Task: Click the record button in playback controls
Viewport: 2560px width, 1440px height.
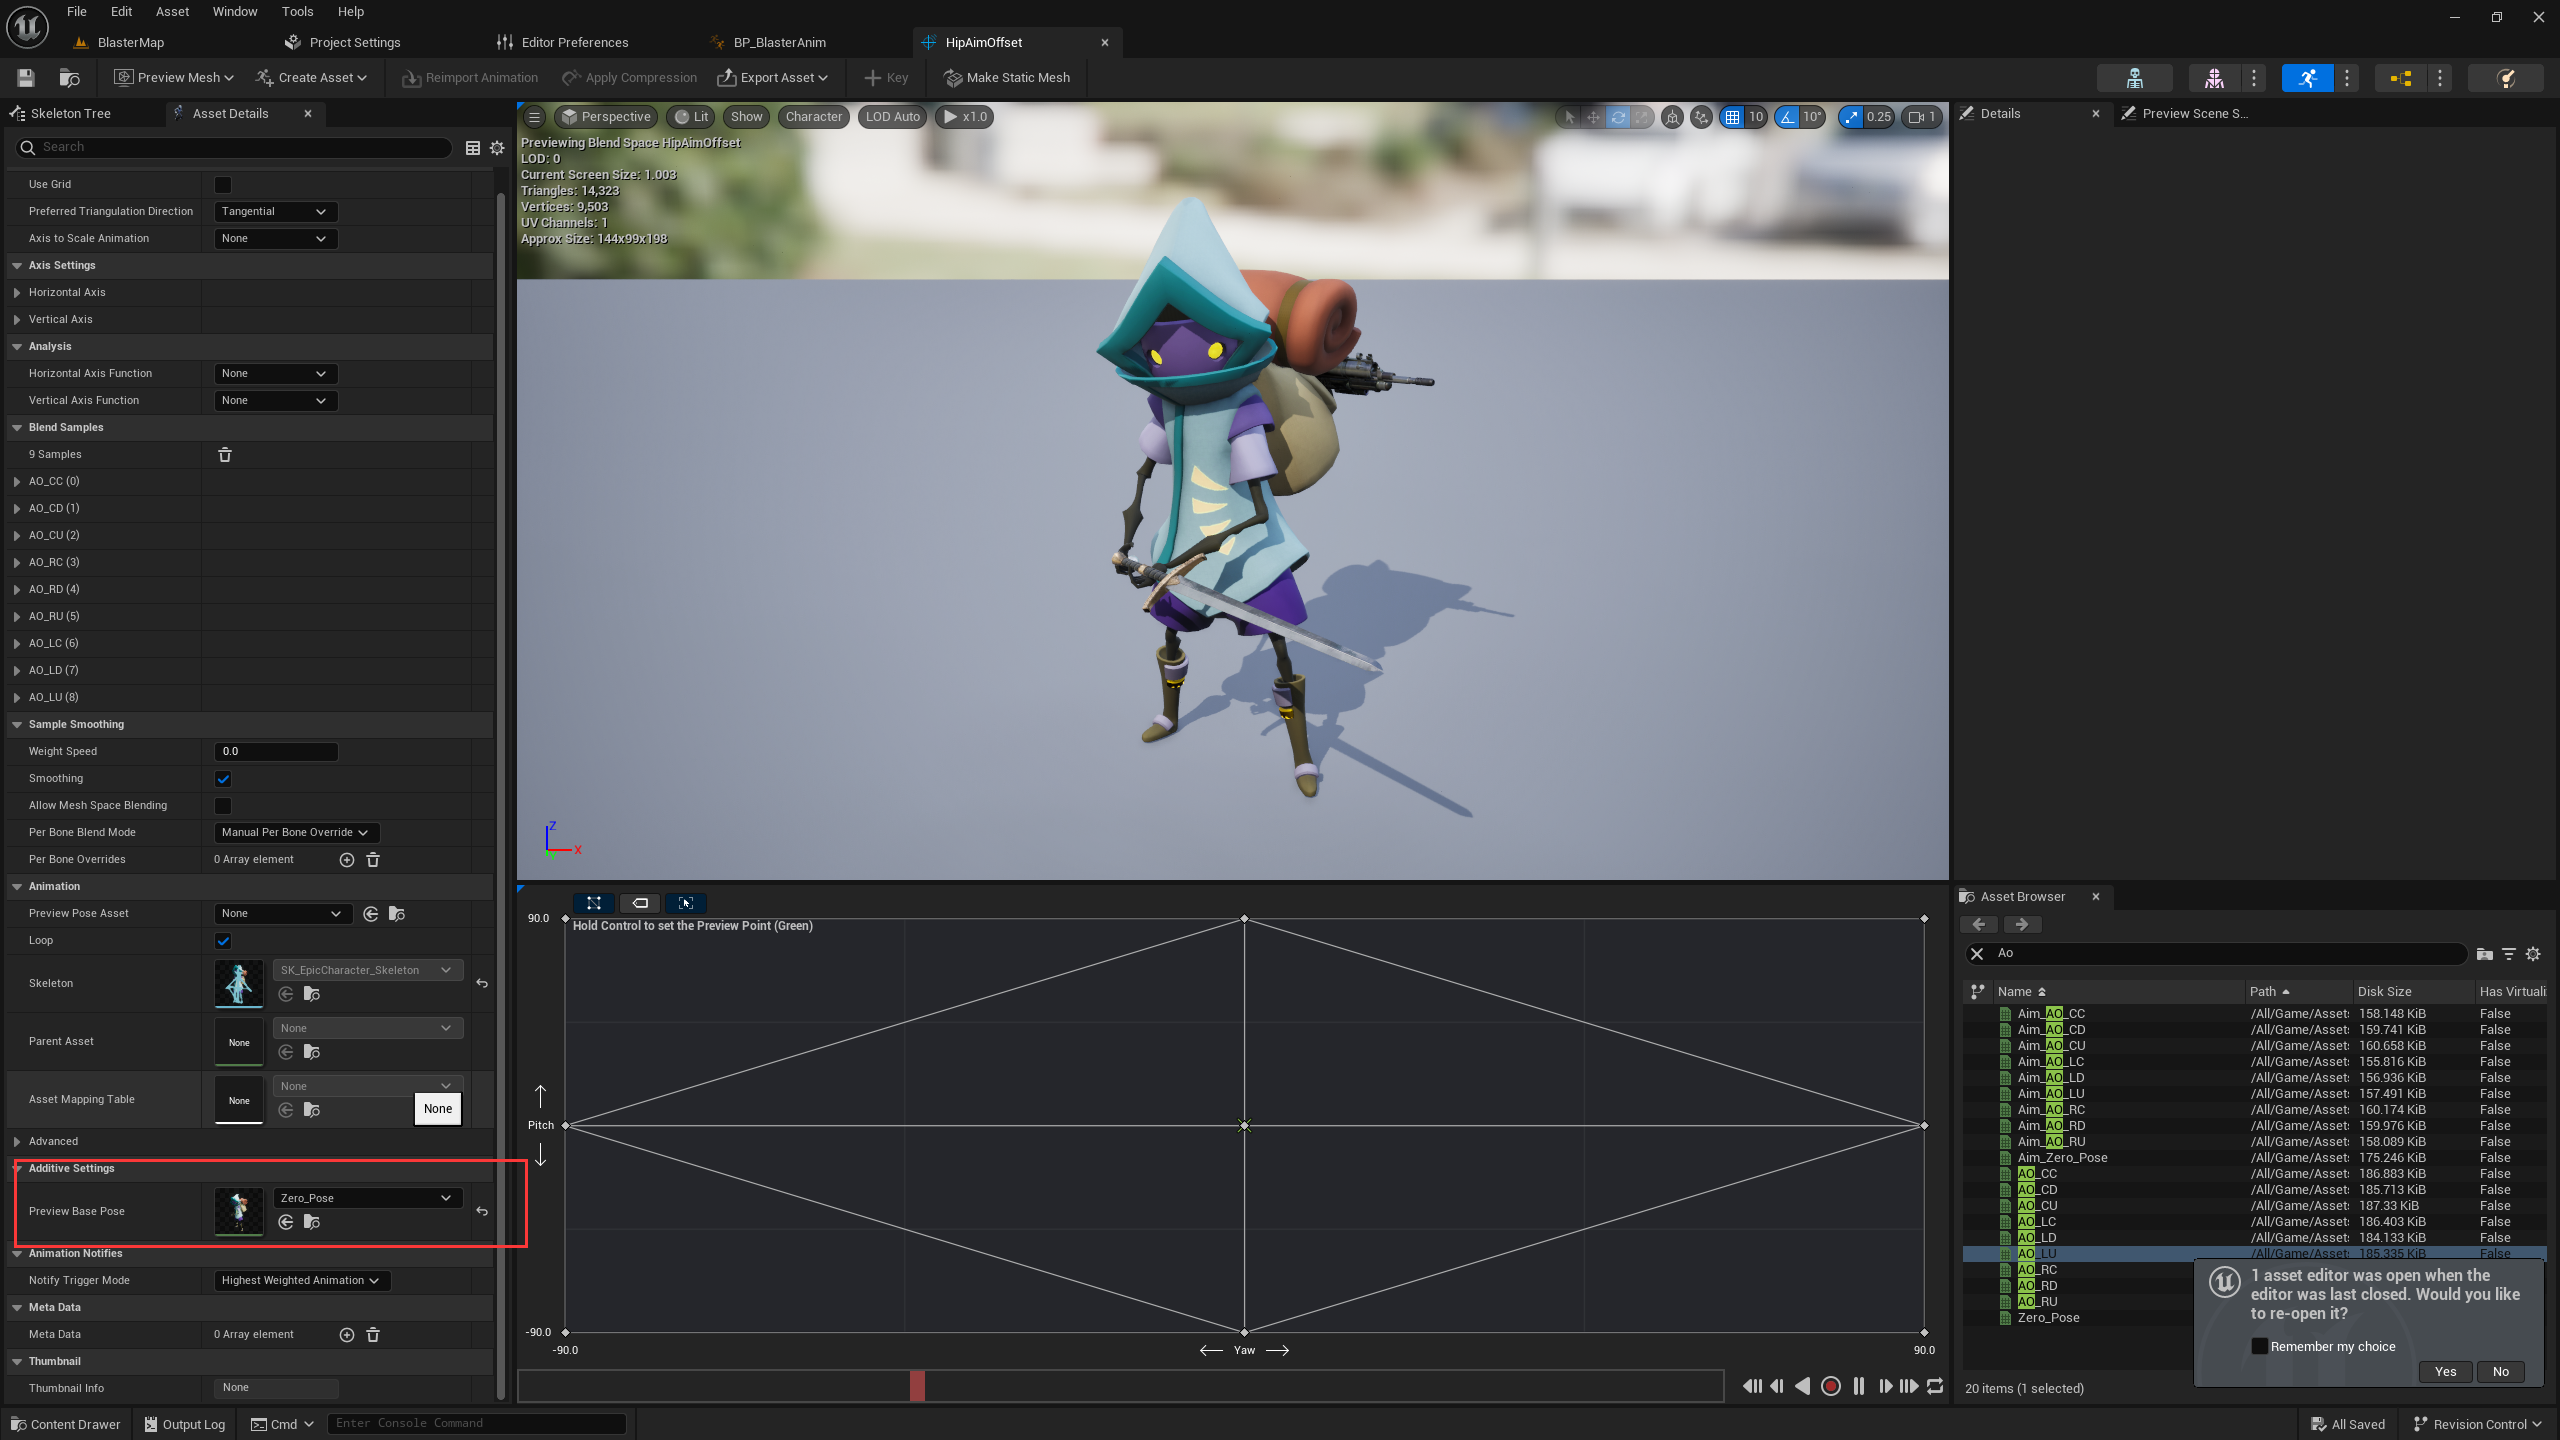Action: (1830, 1386)
